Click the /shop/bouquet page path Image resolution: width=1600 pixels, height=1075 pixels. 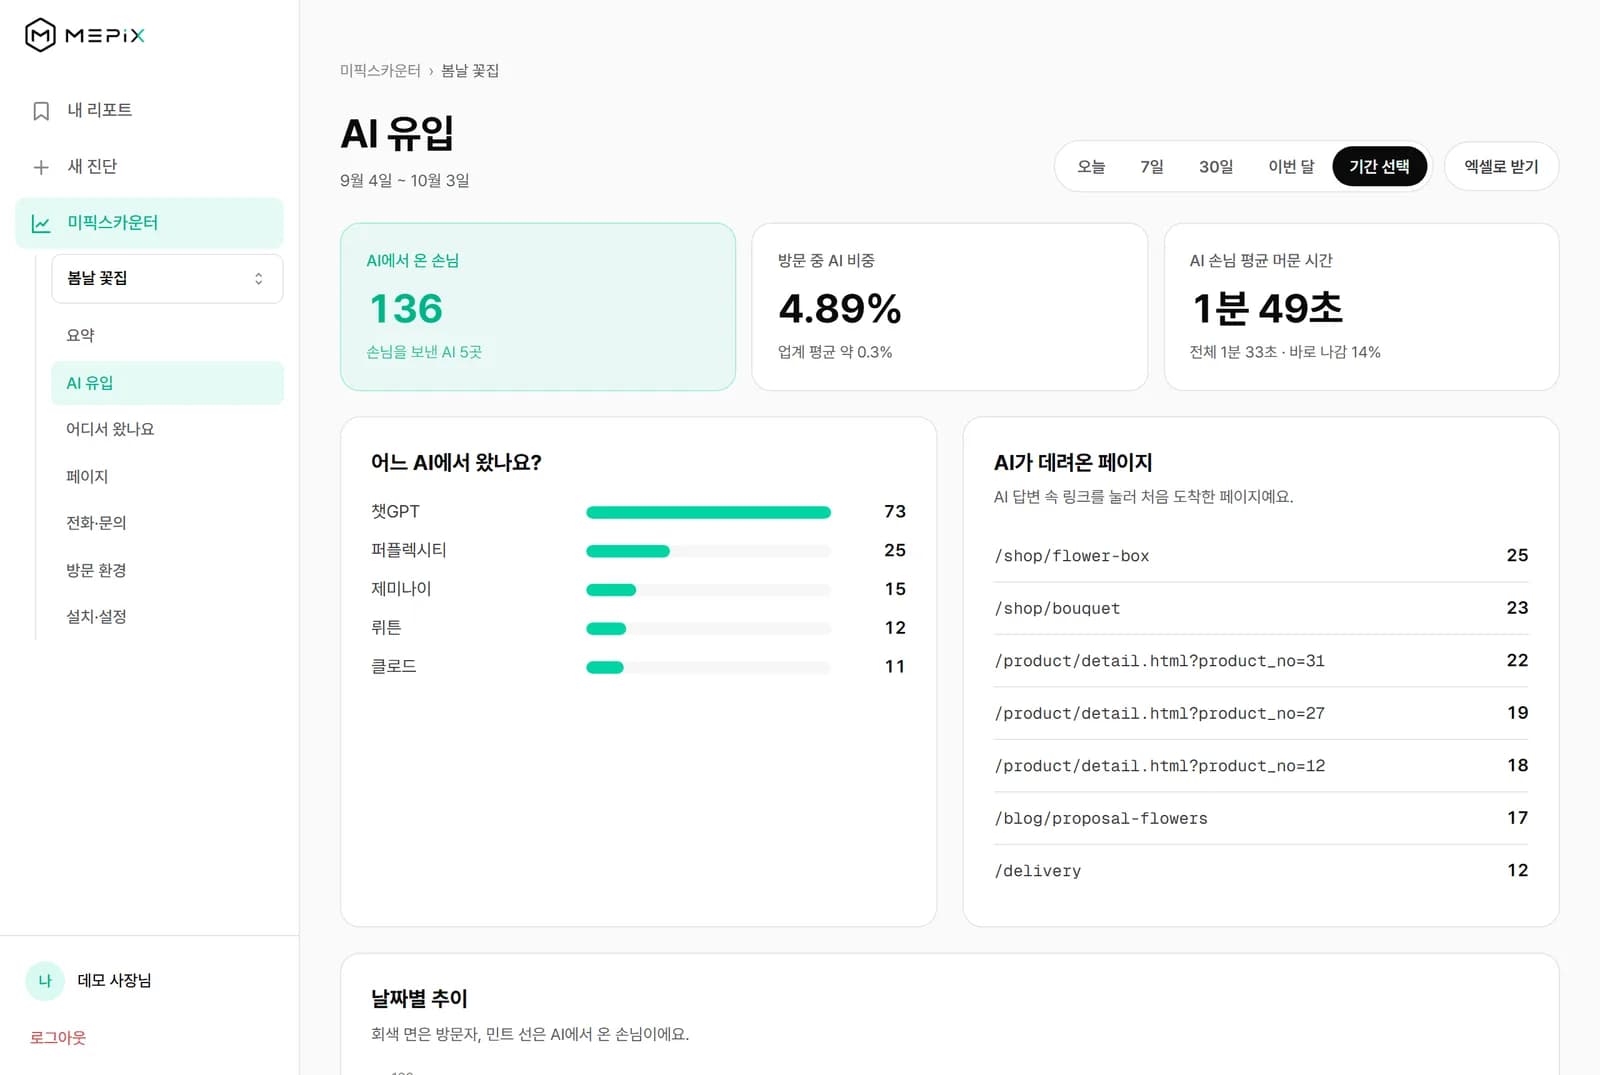coord(1057,609)
